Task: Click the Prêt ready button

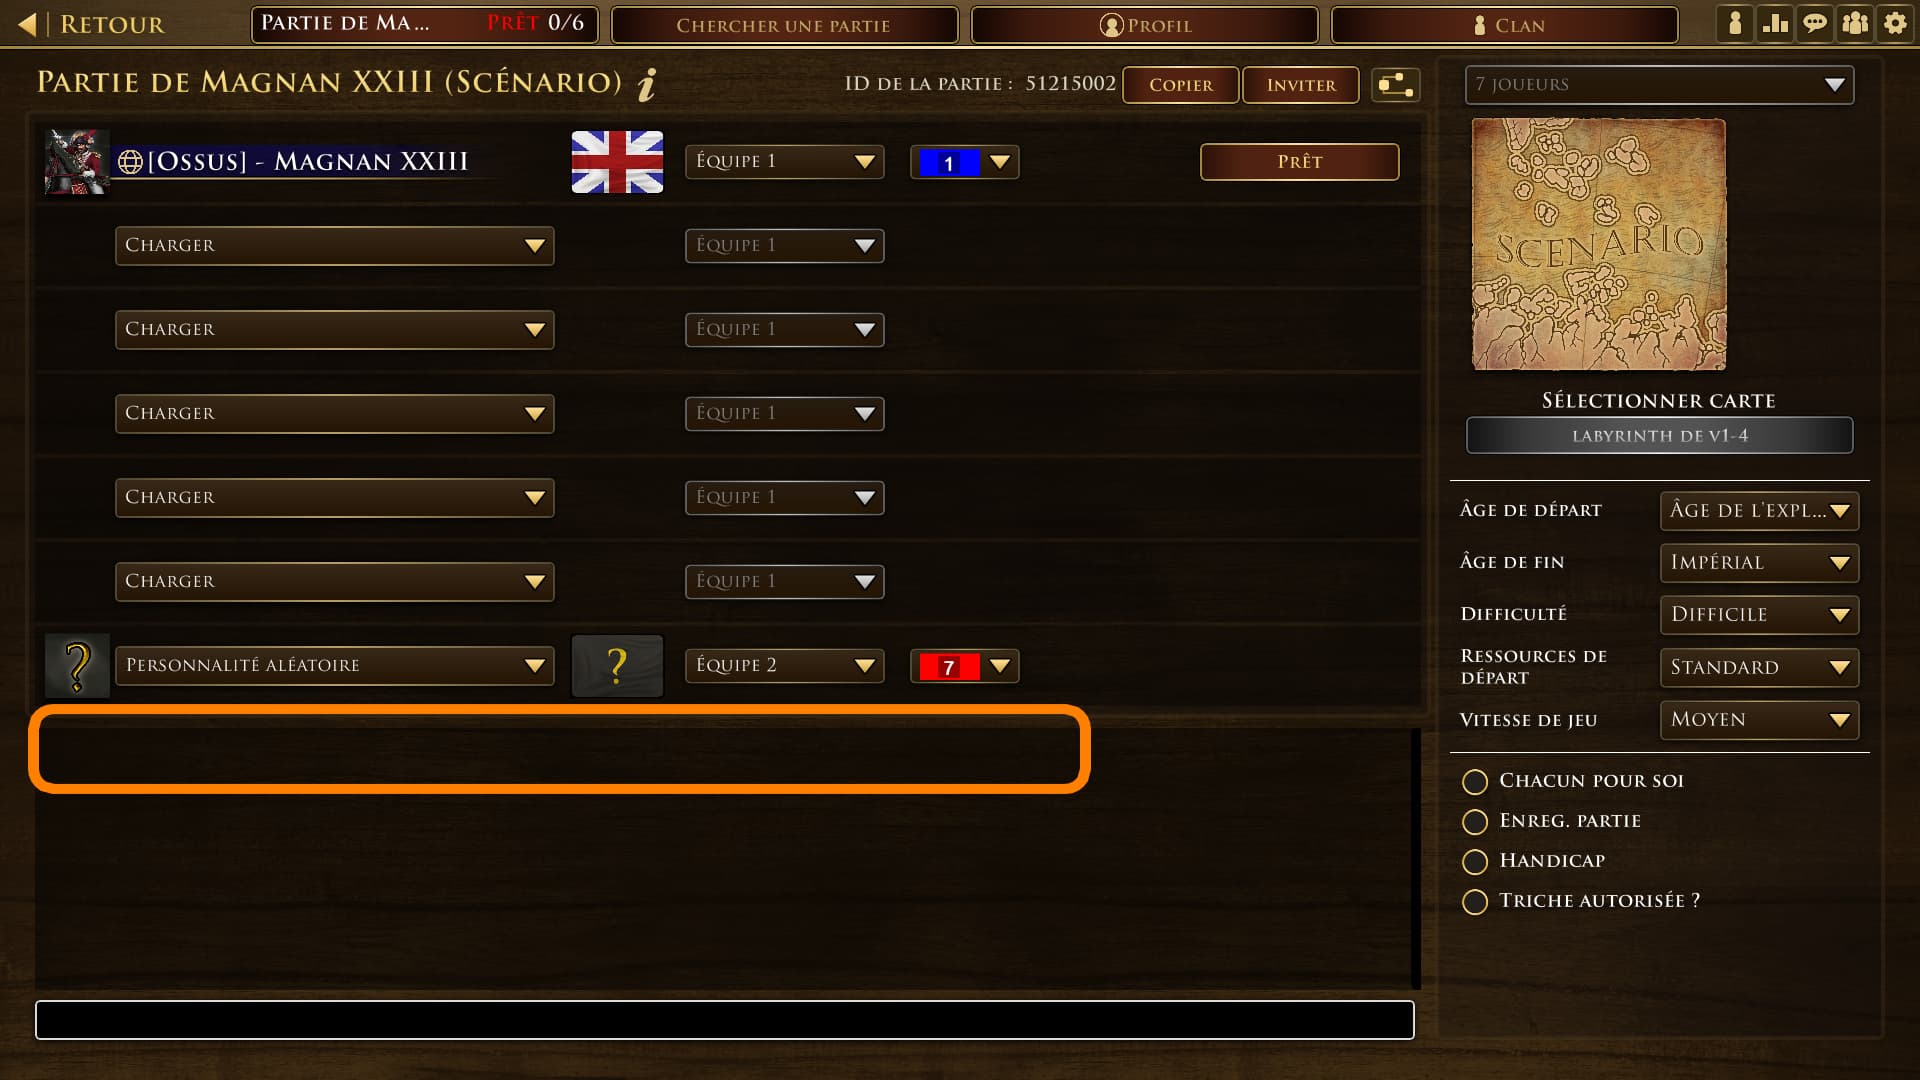Action: pyautogui.click(x=1299, y=162)
